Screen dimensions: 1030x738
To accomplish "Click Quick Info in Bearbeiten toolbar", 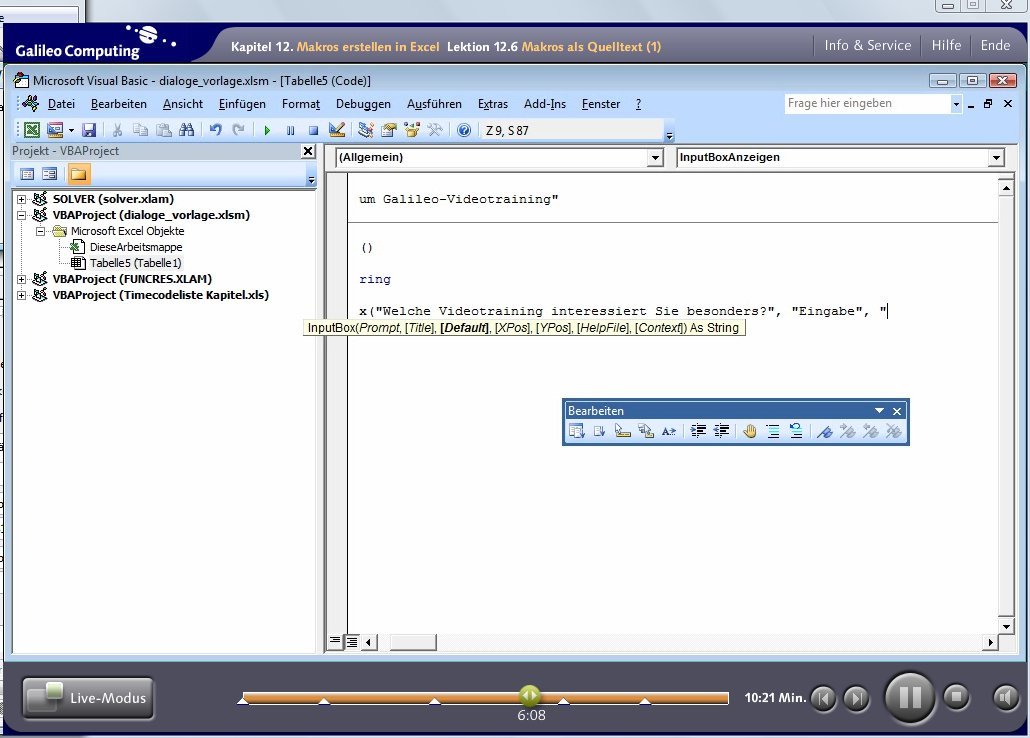I will pyautogui.click(x=623, y=431).
